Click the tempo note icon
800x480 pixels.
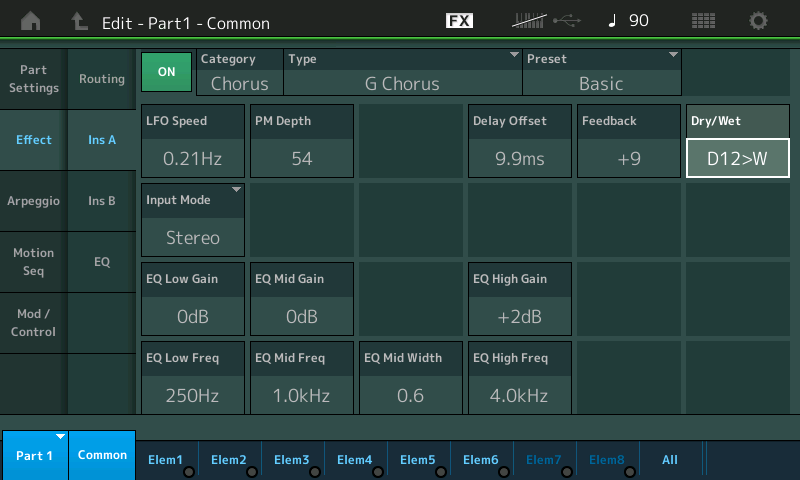tap(613, 21)
